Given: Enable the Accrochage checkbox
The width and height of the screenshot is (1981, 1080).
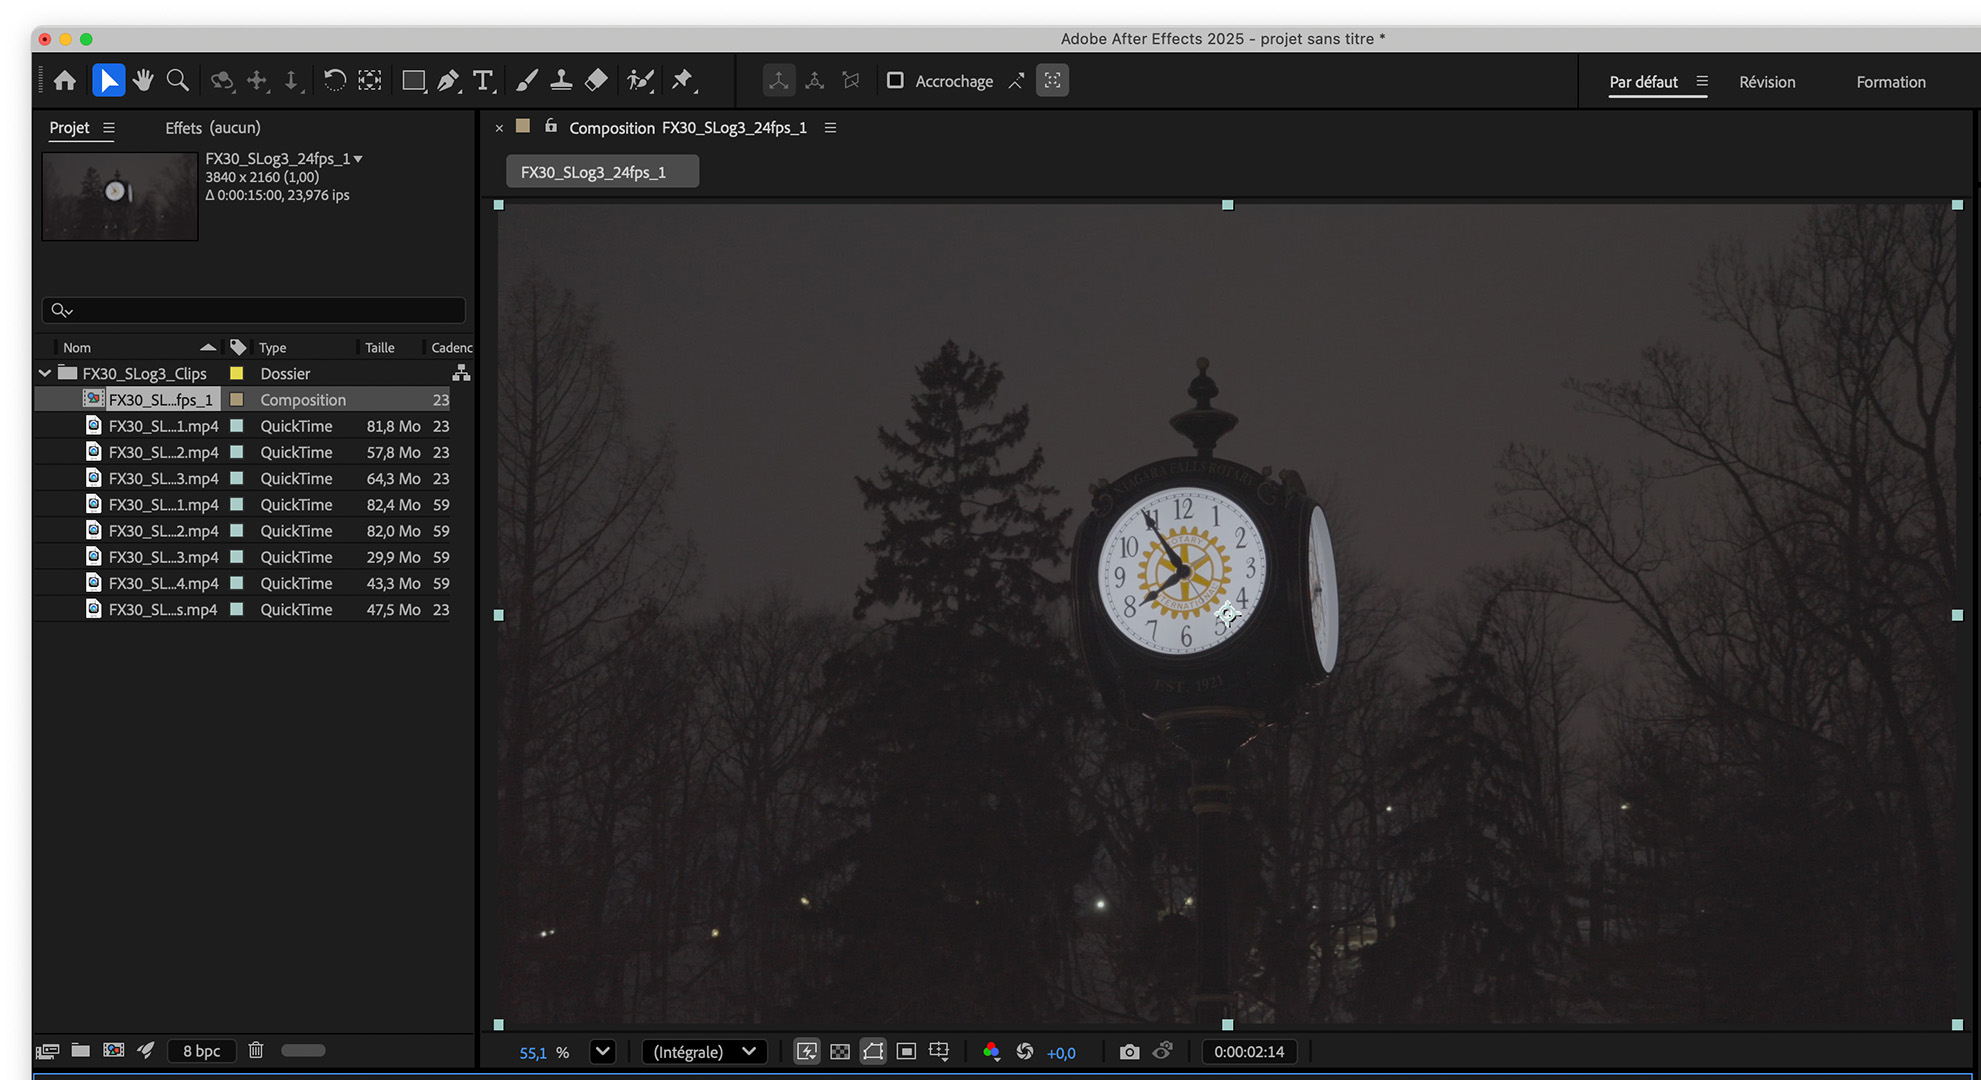Looking at the screenshot, I should tap(895, 80).
